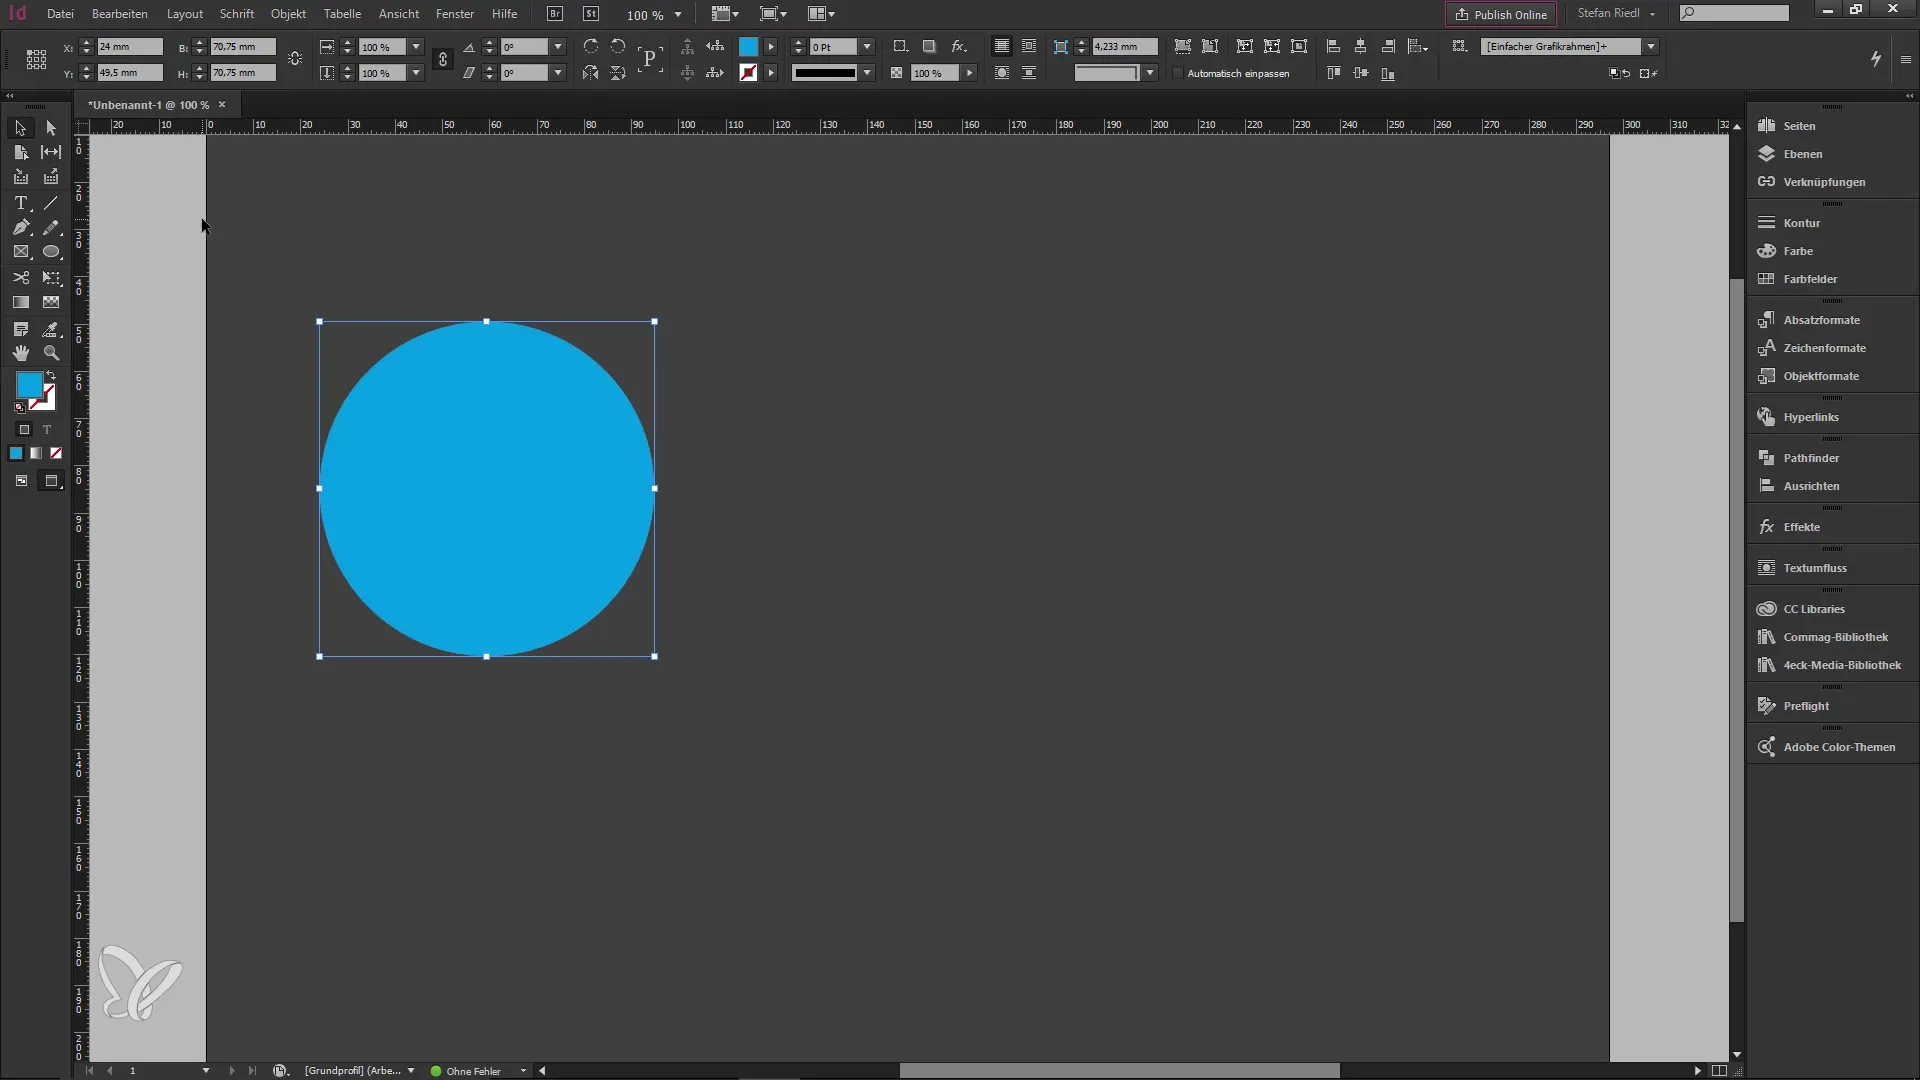The height and width of the screenshot is (1080, 1920).
Task: Select the Gradient Feather tool
Action: (x=51, y=302)
